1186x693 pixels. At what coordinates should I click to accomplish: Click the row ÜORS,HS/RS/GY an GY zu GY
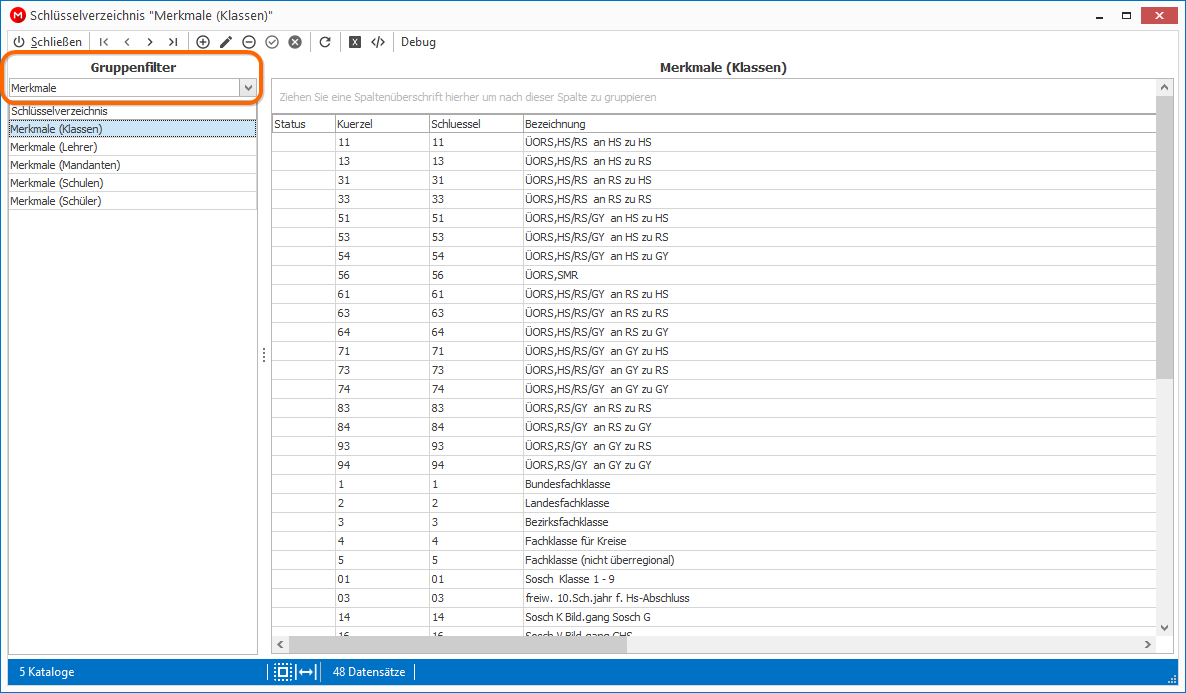pos(714,389)
